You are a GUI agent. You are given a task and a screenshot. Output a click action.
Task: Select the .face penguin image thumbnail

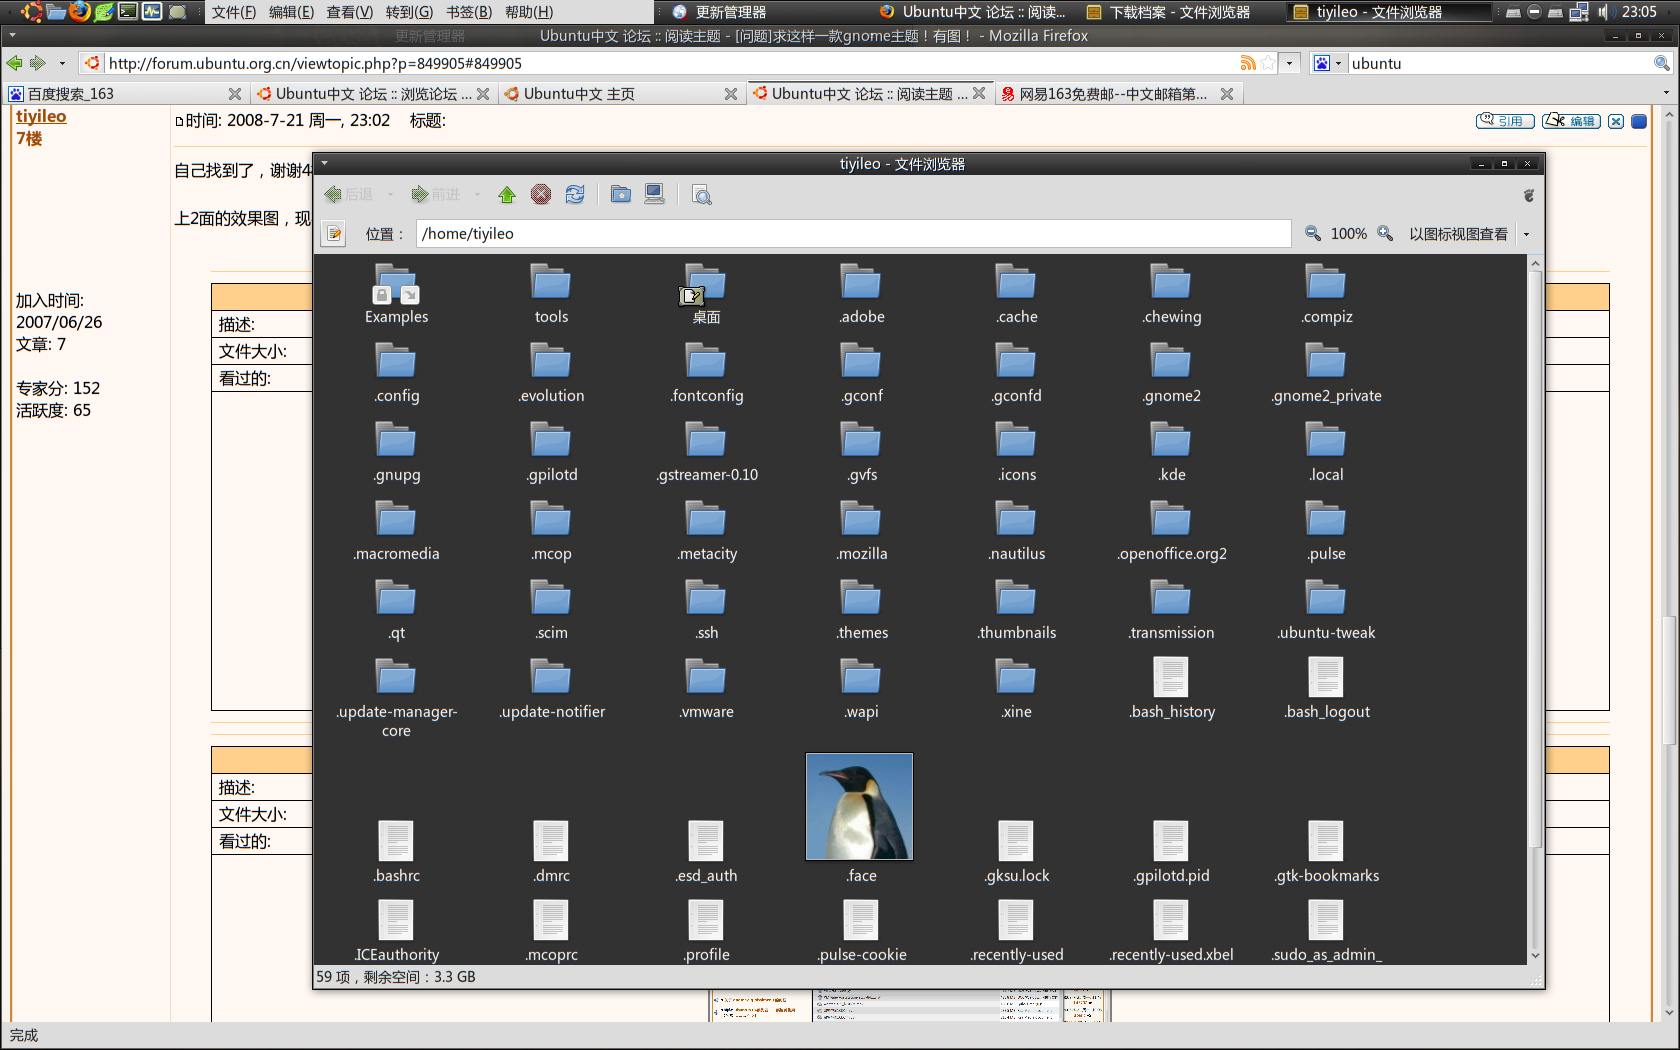coord(860,807)
